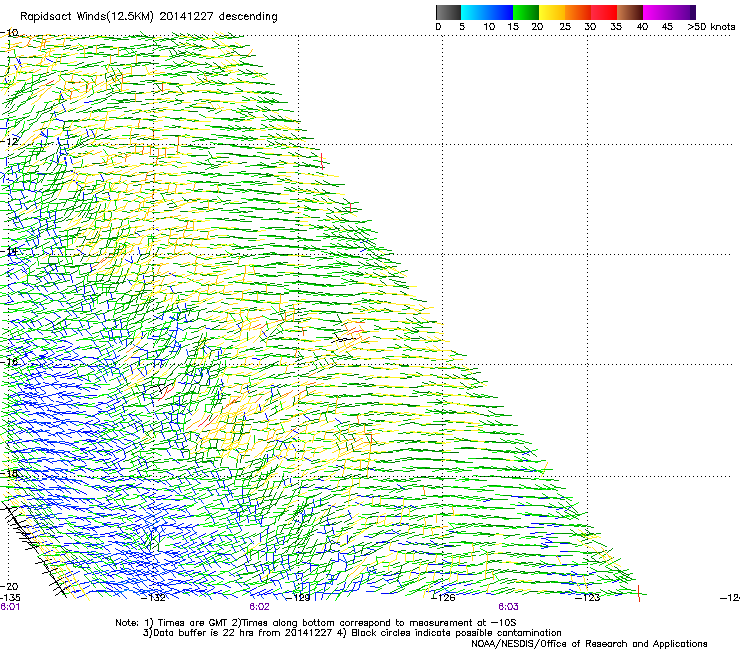Click the '-126' longitude axis label
740x650 pixels.
(443, 598)
